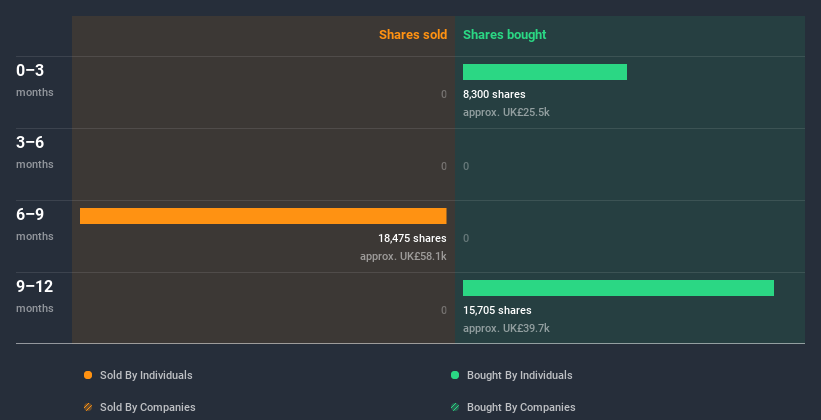Select the green 9–12 months bought bar
The height and width of the screenshot is (420, 821).
618,288
